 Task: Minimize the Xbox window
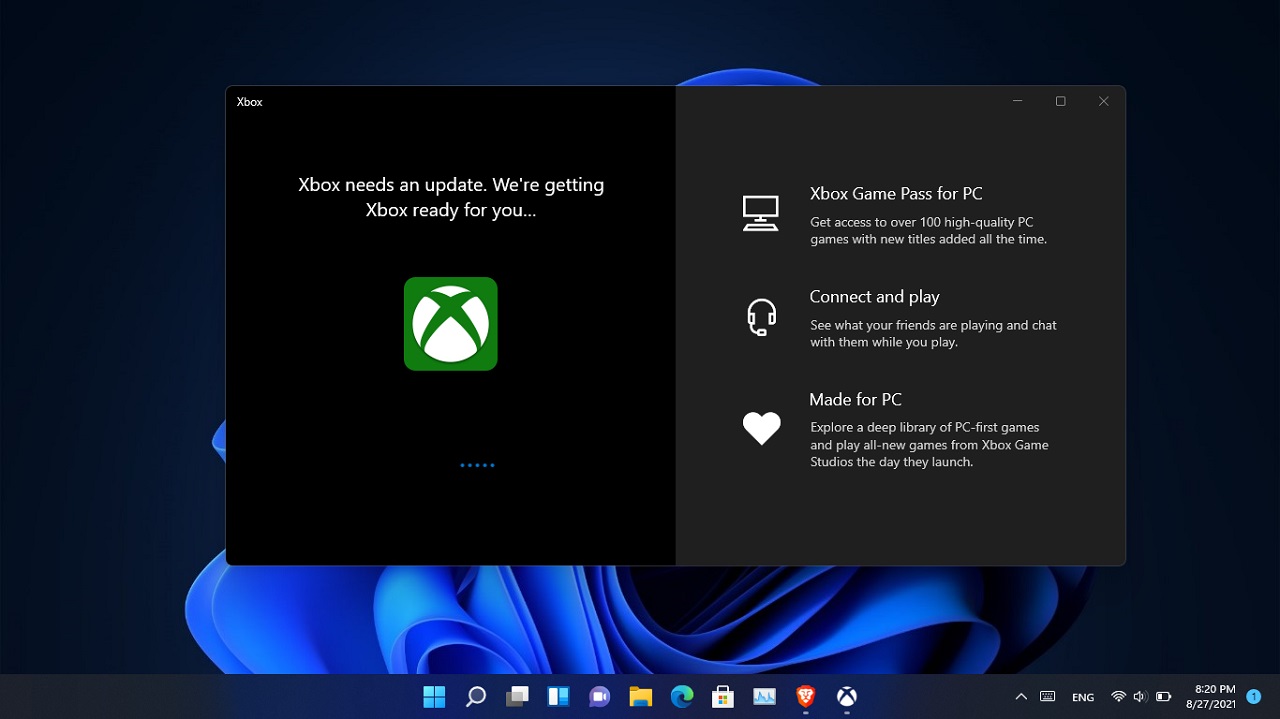pyautogui.click(x=1018, y=101)
